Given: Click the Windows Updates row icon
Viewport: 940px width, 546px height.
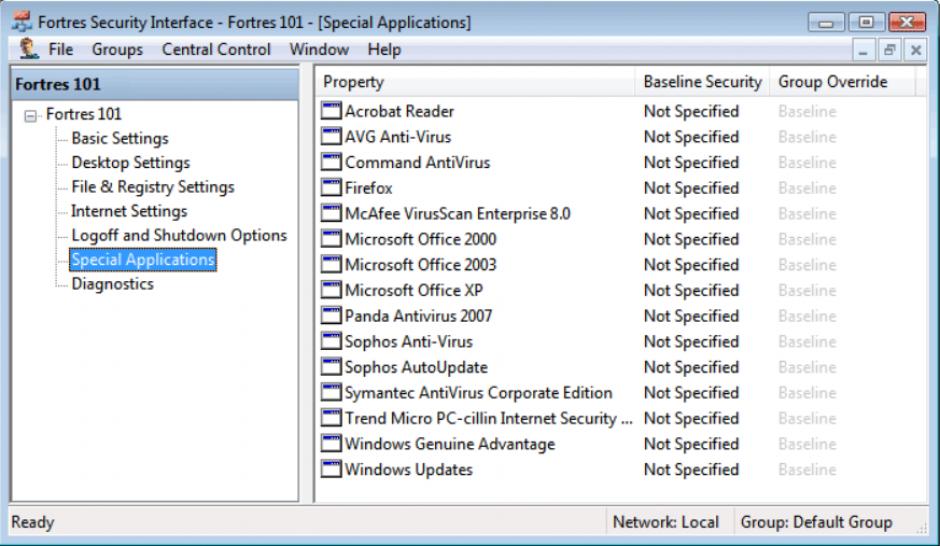Looking at the screenshot, I should 331,470.
